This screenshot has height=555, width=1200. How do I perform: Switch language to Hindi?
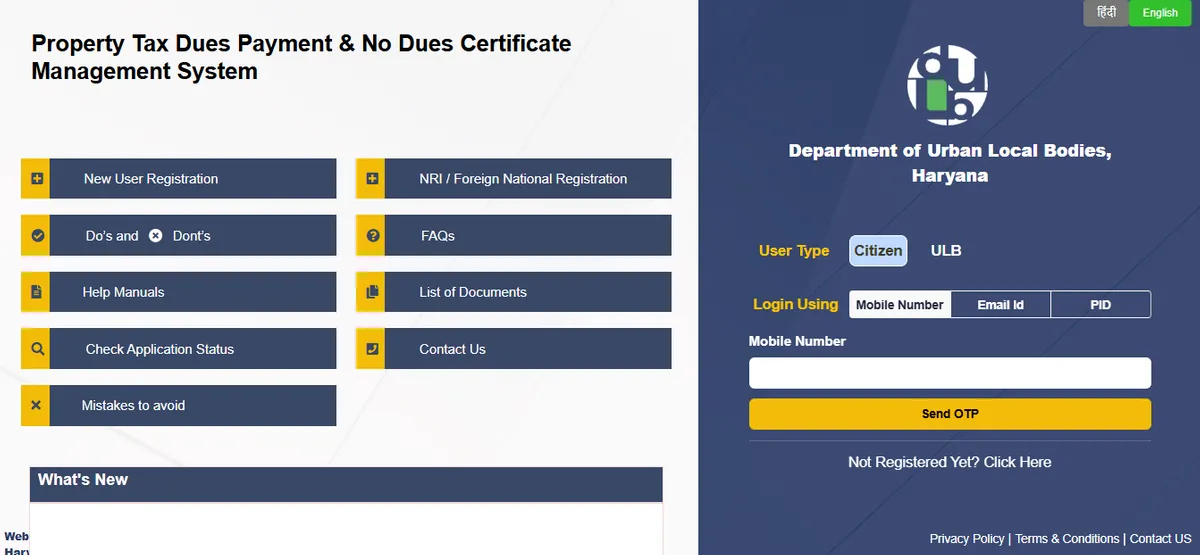(x=1106, y=13)
